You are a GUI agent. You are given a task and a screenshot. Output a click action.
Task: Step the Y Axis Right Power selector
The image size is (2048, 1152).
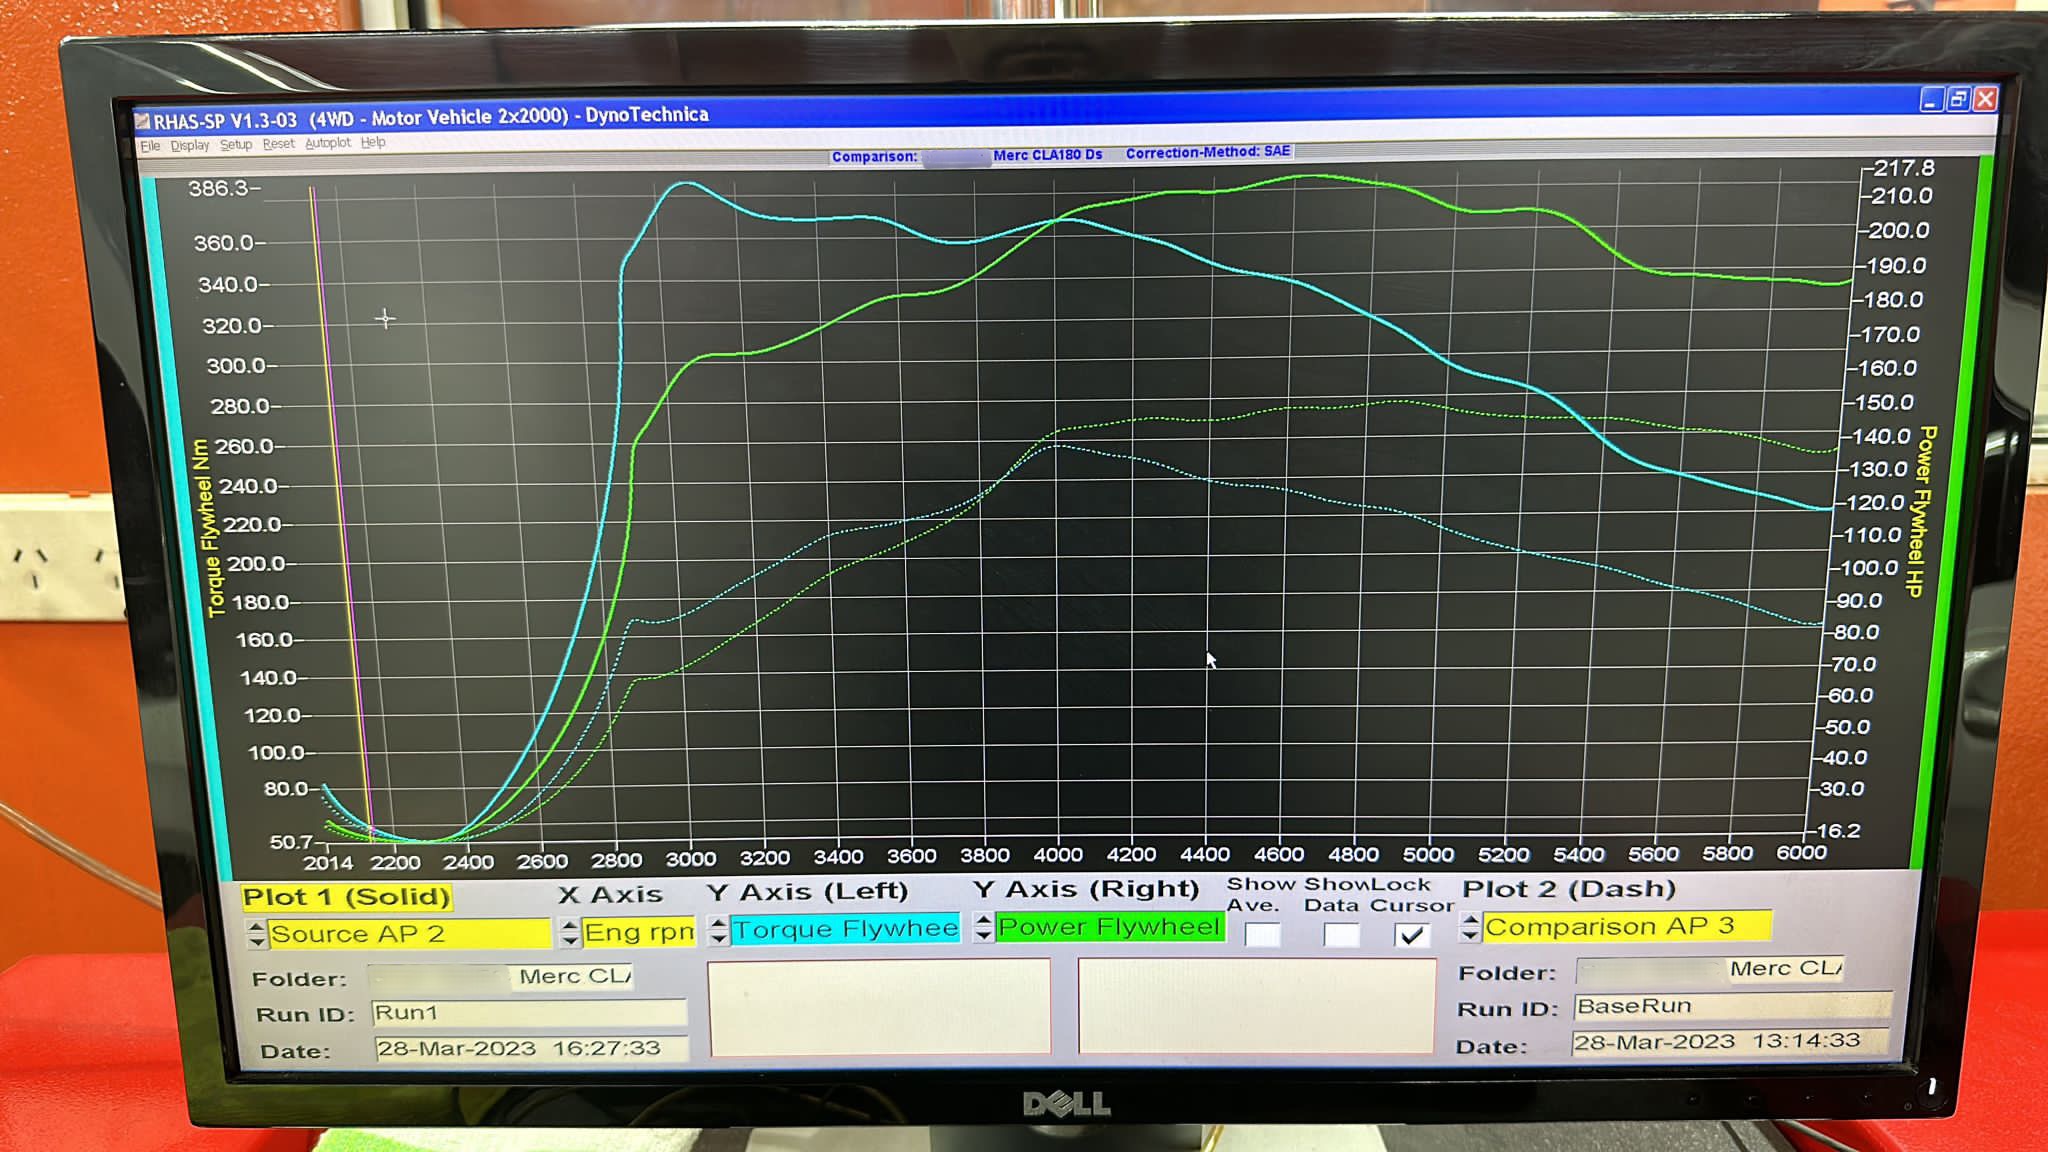click(983, 928)
